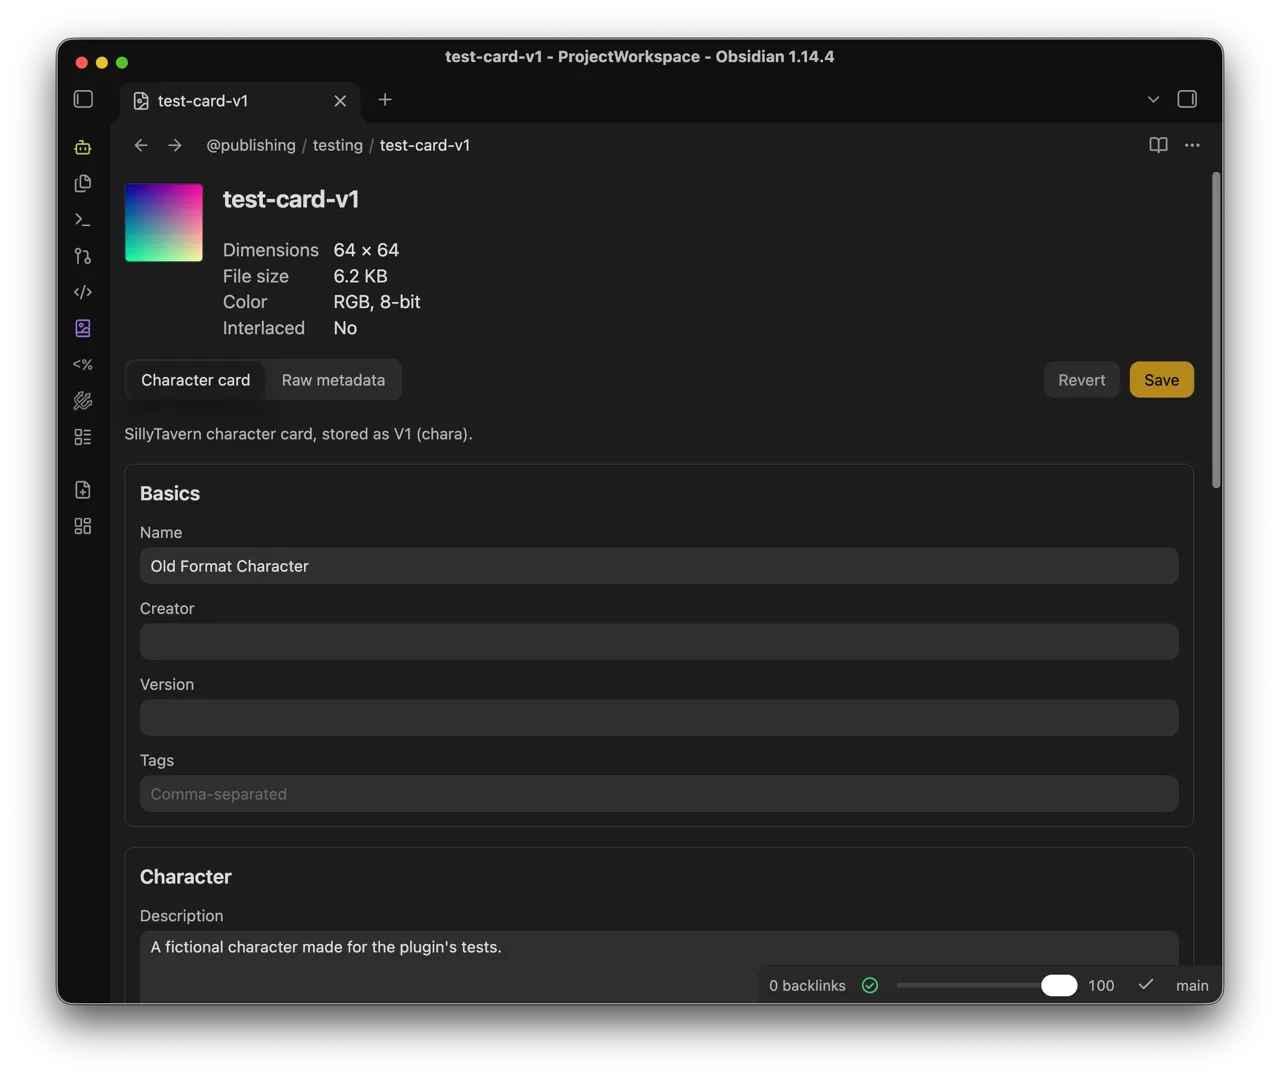This screenshot has width=1280, height=1079.
Task: Click the Revert button
Action: coord(1082,380)
